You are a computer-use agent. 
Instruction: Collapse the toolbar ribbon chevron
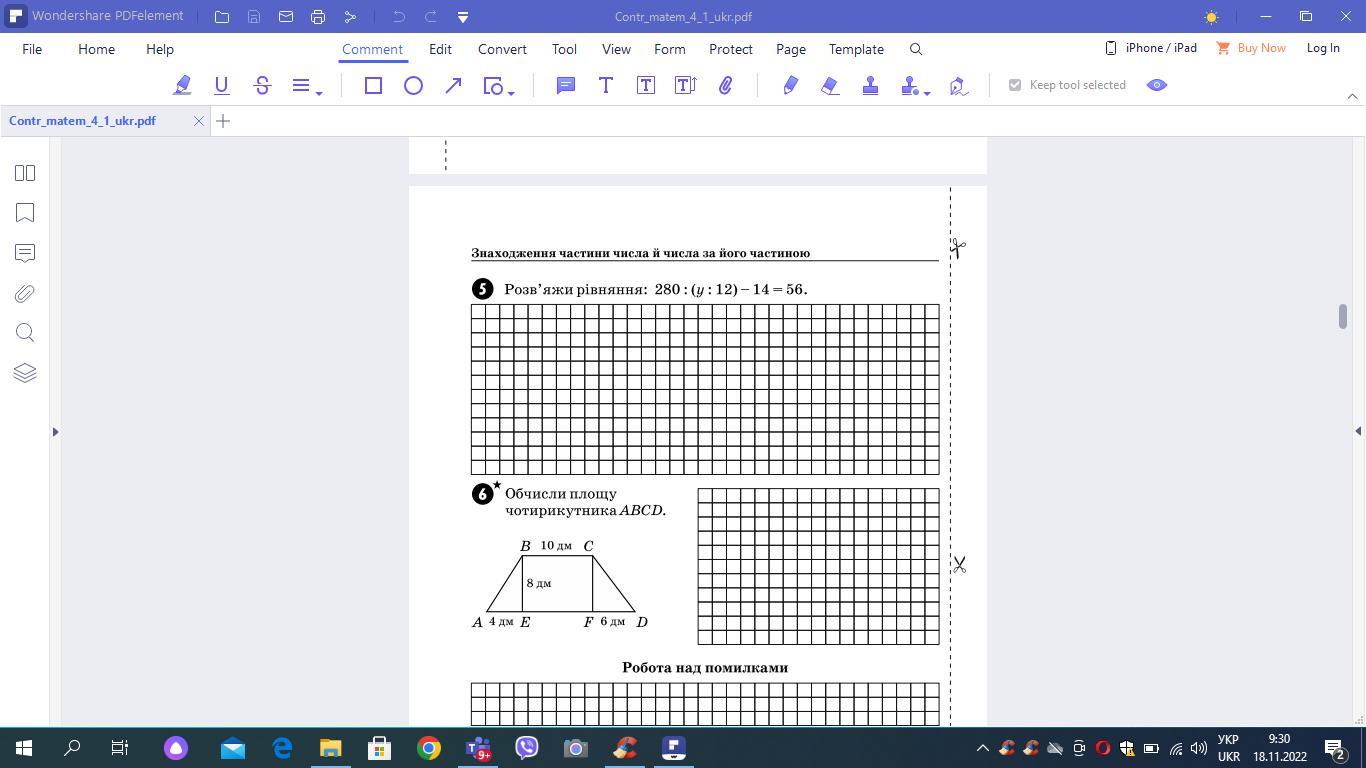tap(1353, 96)
